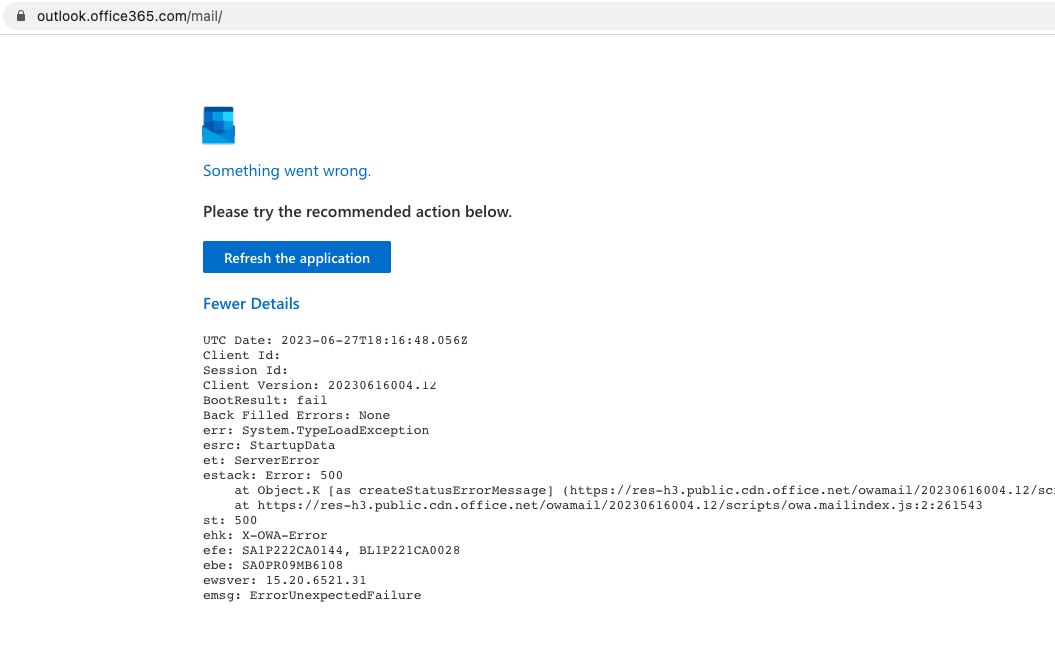The image size is (1055, 662).
Task: Click the efe: SA1P222CA0144, BL1P221CA0028 line
Action: pyautogui.click(x=332, y=550)
